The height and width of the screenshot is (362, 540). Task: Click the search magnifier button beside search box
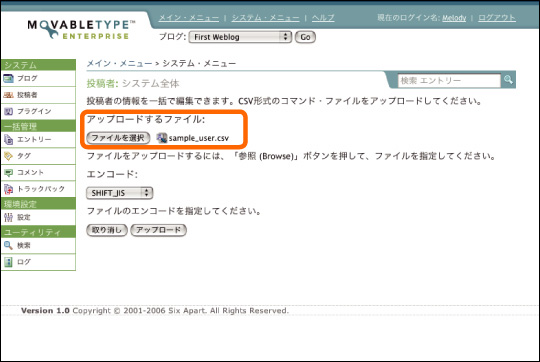click(508, 80)
